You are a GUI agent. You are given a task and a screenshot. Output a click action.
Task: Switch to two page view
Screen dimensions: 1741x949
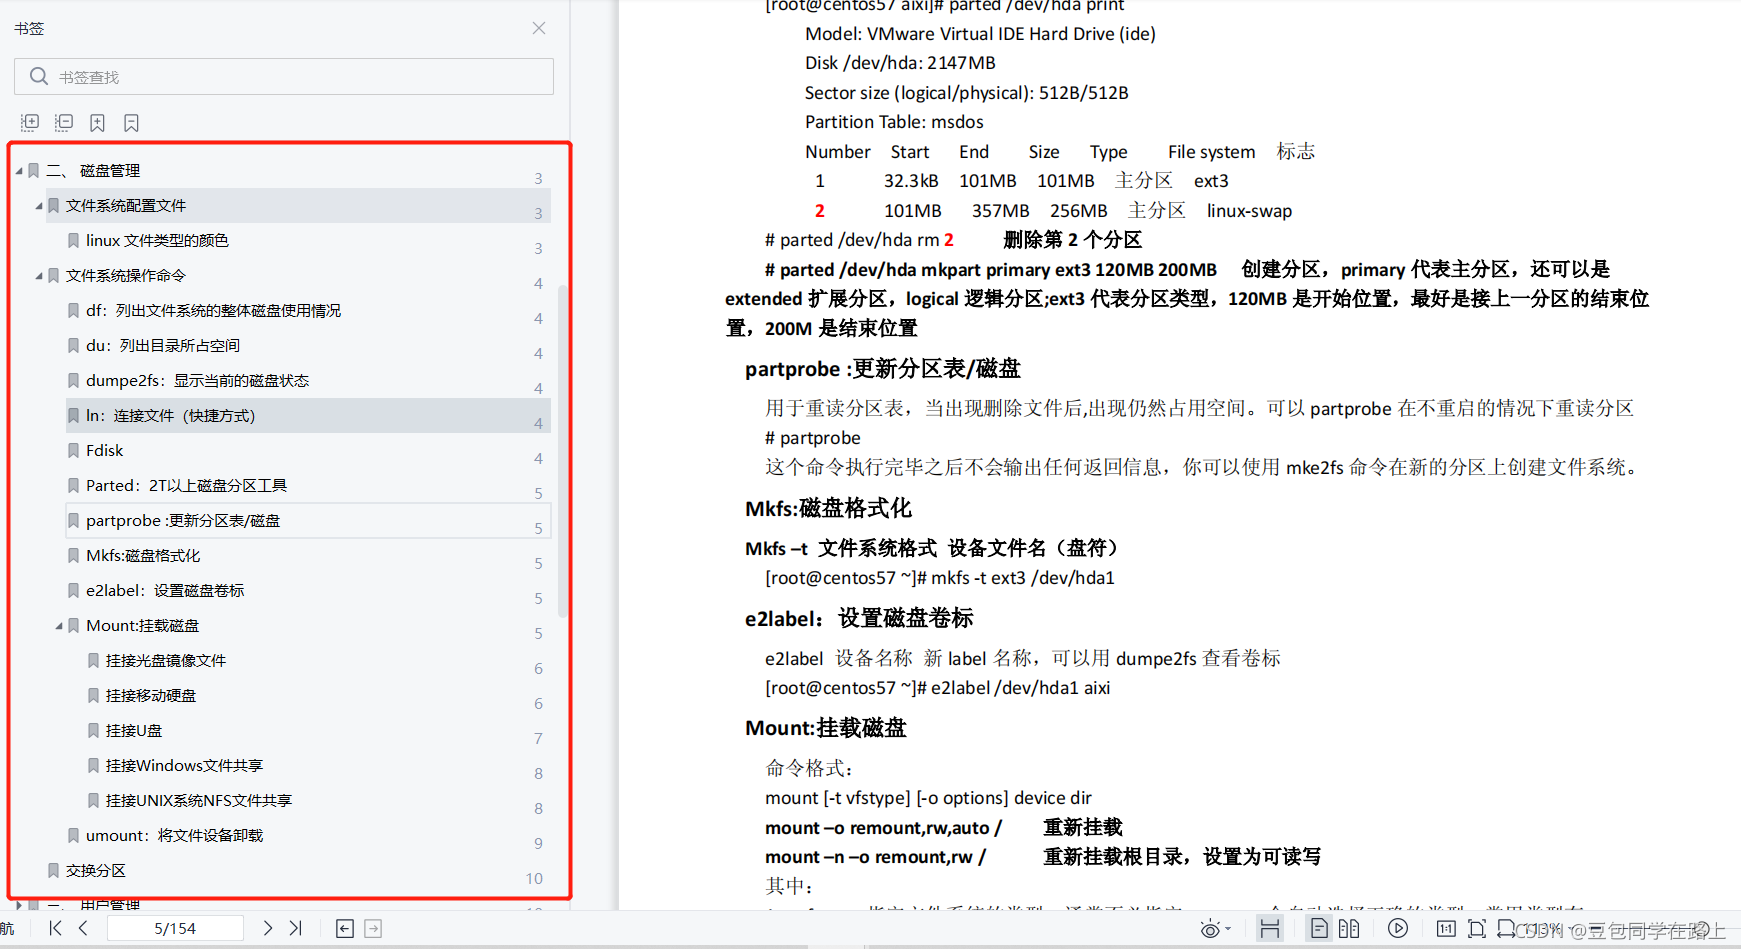pos(1349,929)
